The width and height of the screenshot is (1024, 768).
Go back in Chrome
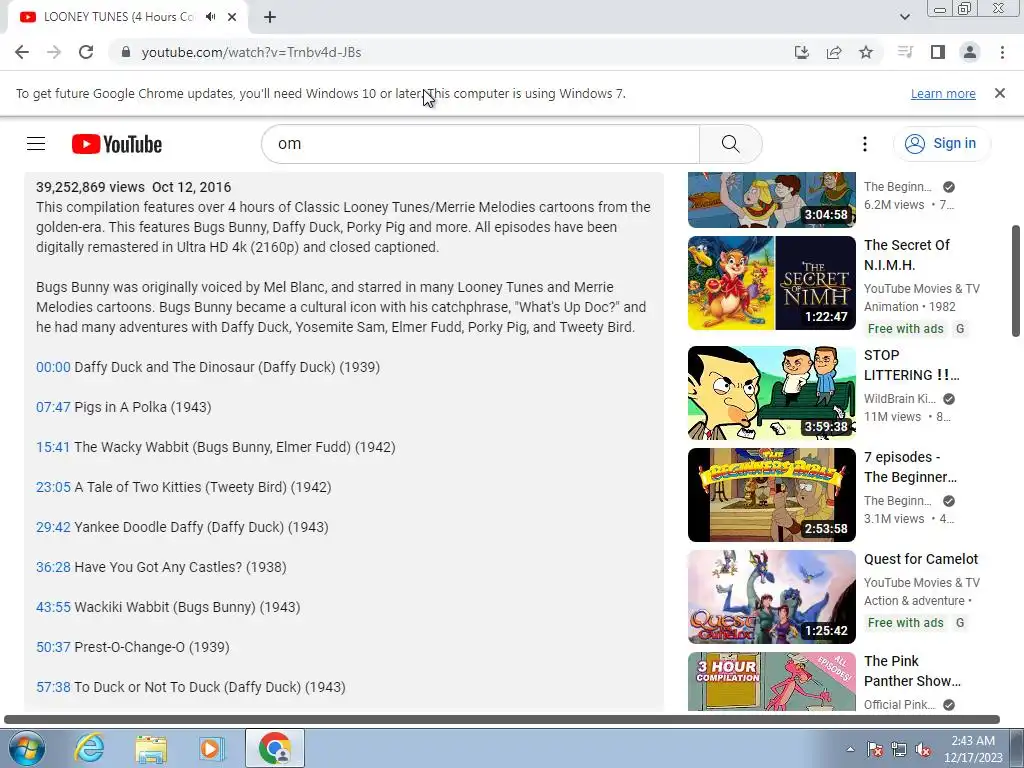tap(22, 52)
